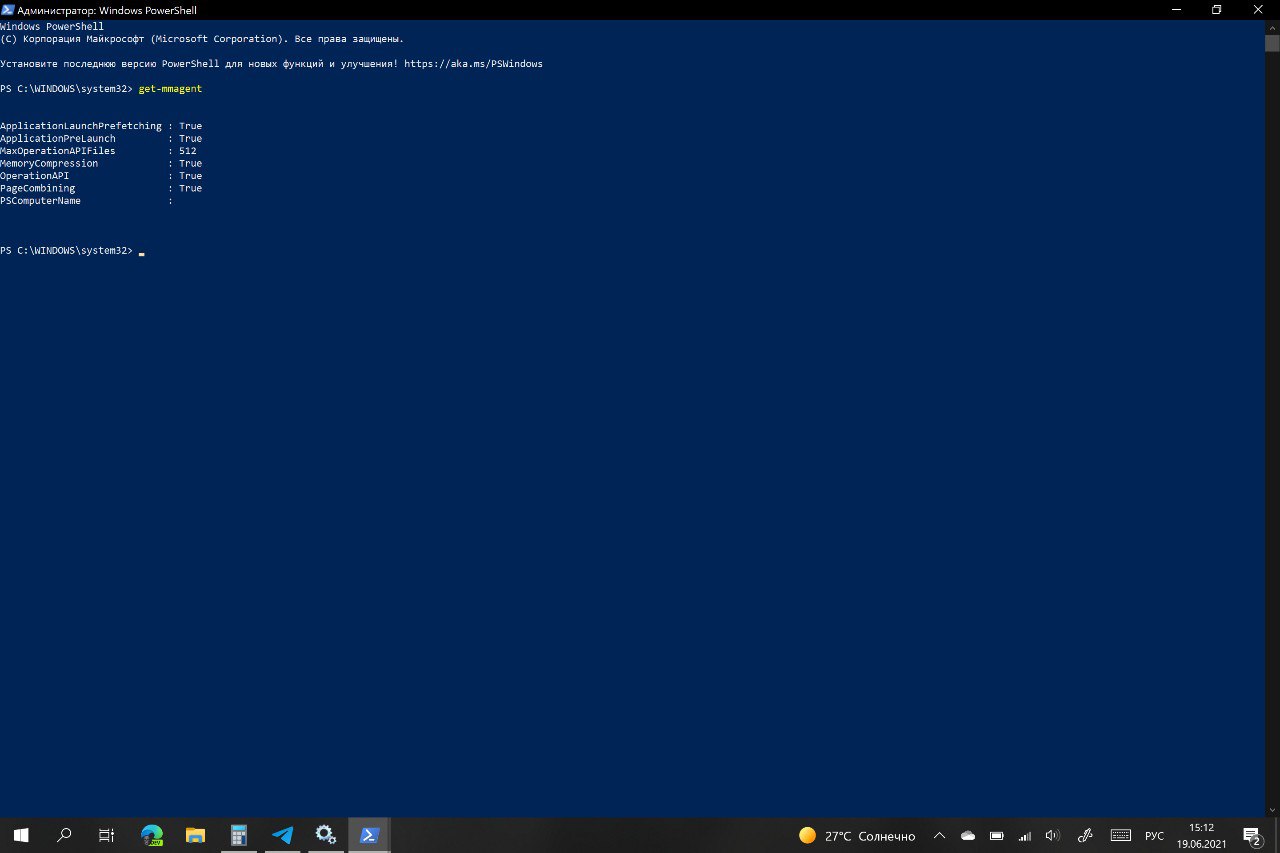This screenshot has width=1280, height=853.
Task: Open the Windows Start menu
Action: (20, 835)
